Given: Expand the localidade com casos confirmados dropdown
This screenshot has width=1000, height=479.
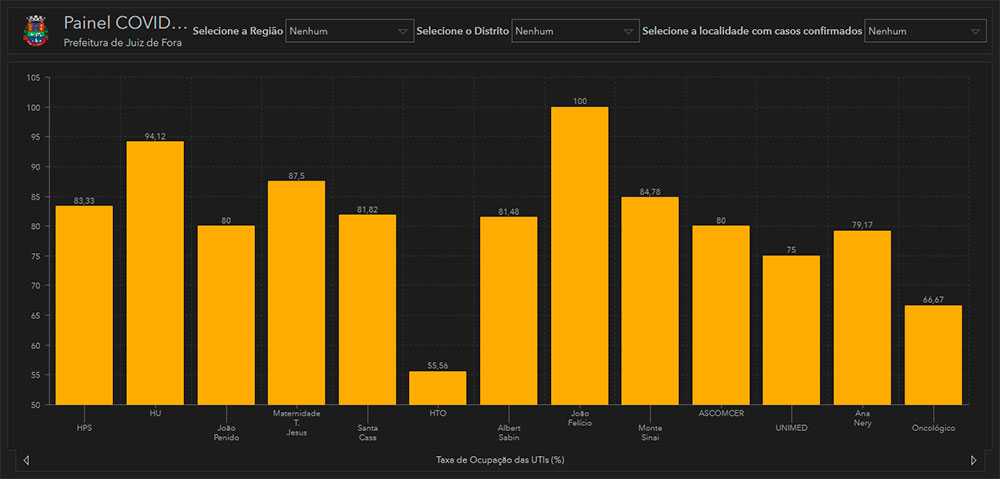Looking at the screenshot, I should [925, 31].
